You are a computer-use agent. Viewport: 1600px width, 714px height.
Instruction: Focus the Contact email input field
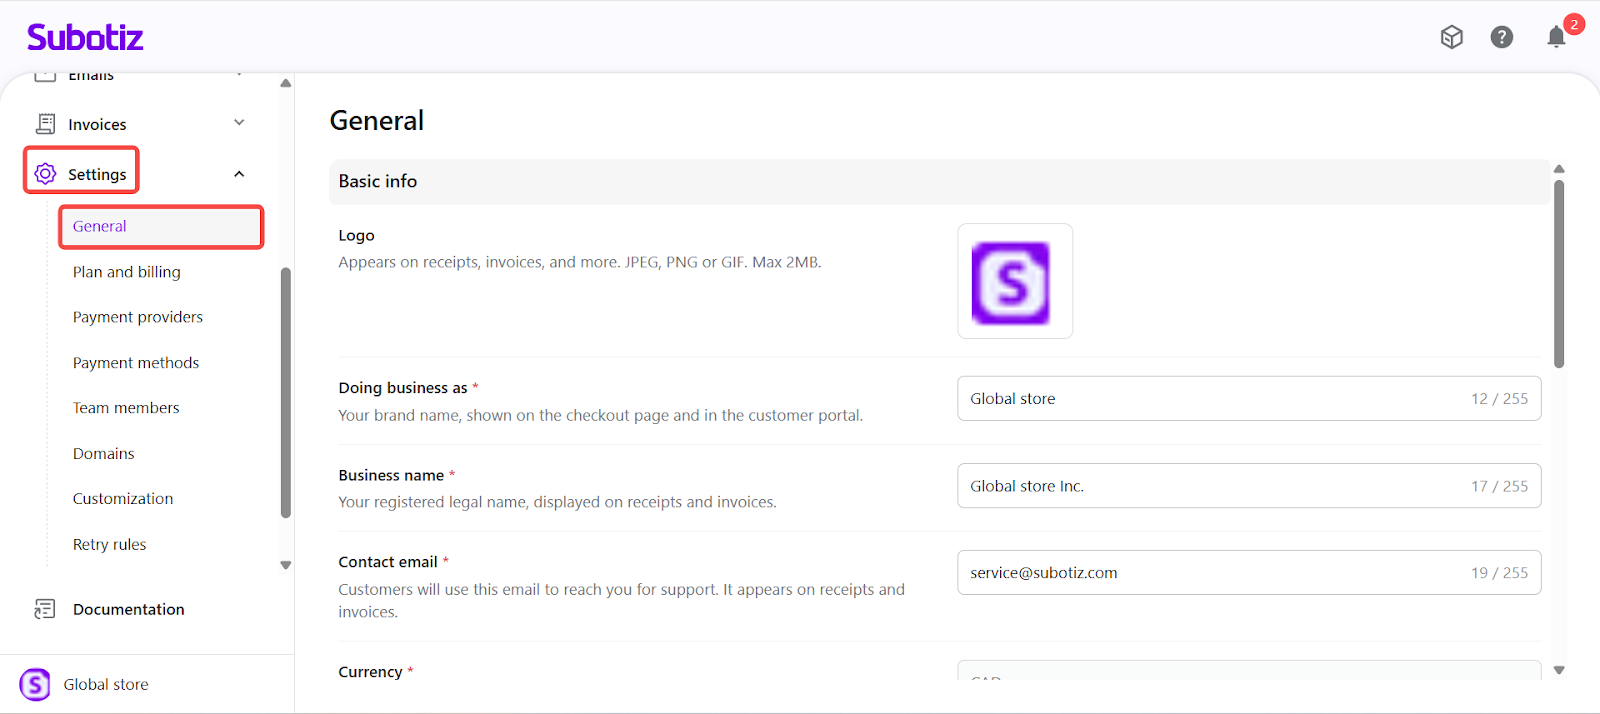(x=1210, y=572)
